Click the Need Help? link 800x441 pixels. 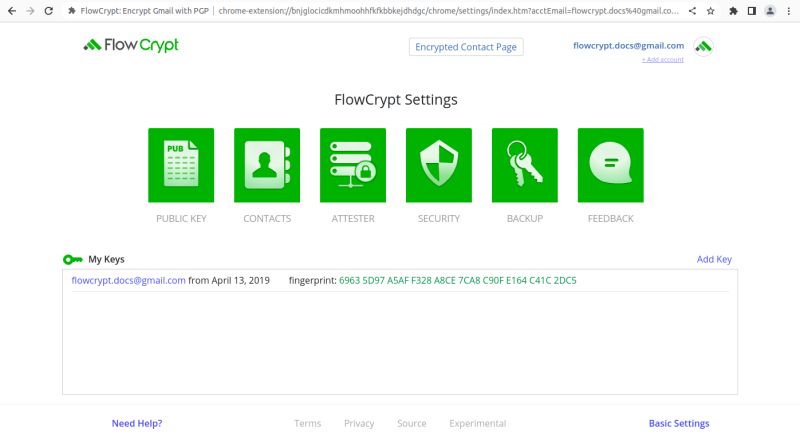click(x=137, y=423)
